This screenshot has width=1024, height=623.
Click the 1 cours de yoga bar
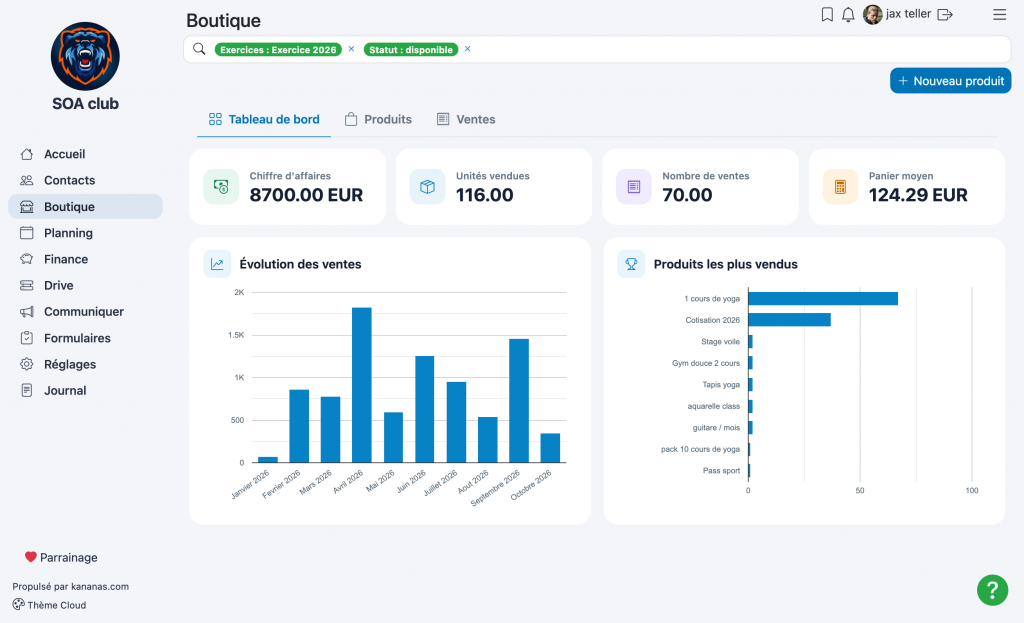point(823,298)
